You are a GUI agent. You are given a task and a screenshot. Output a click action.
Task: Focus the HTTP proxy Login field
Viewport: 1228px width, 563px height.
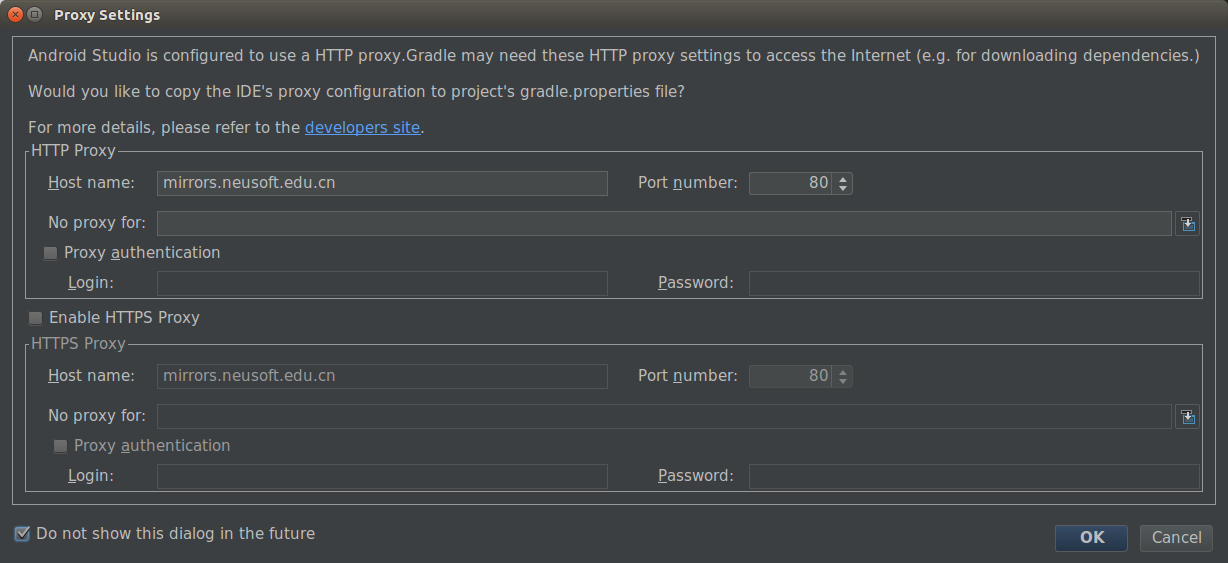(x=382, y=283)
